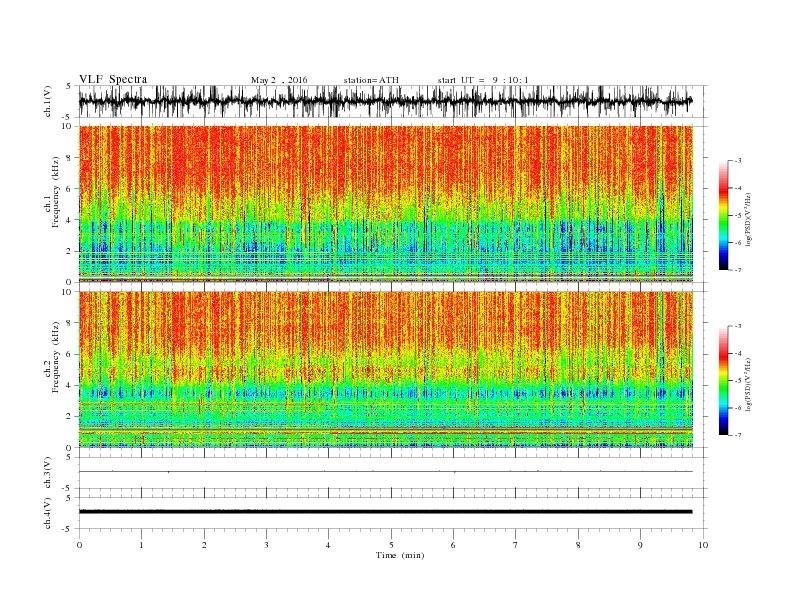Click the ch.1 "Frequency (kHz)" axis label
The image size is (792, 612).
pyautogui.click(x=56, y=192)
